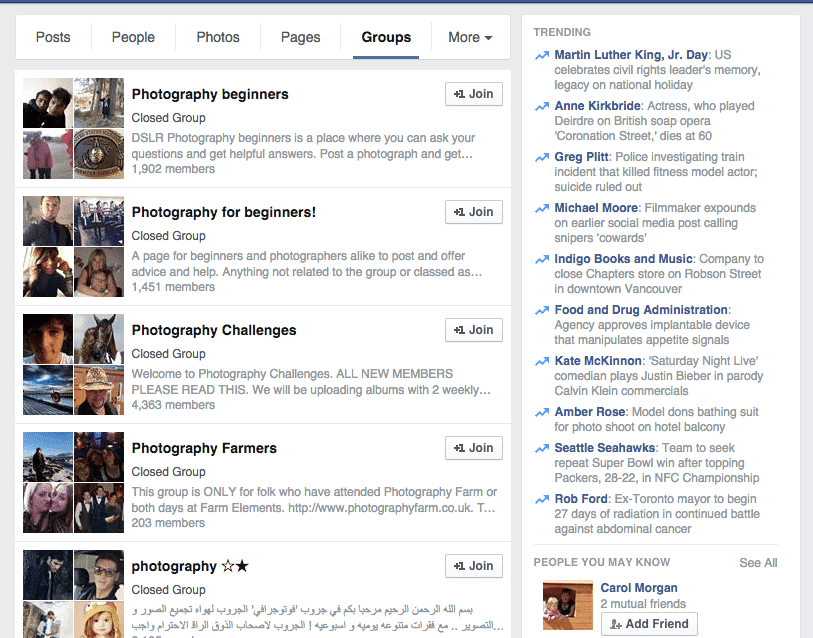Click trending arrow icon beside Michael Moore
The width and height of the screenshot is (813, 638).
pyautogui.click(x=542, y=208)
